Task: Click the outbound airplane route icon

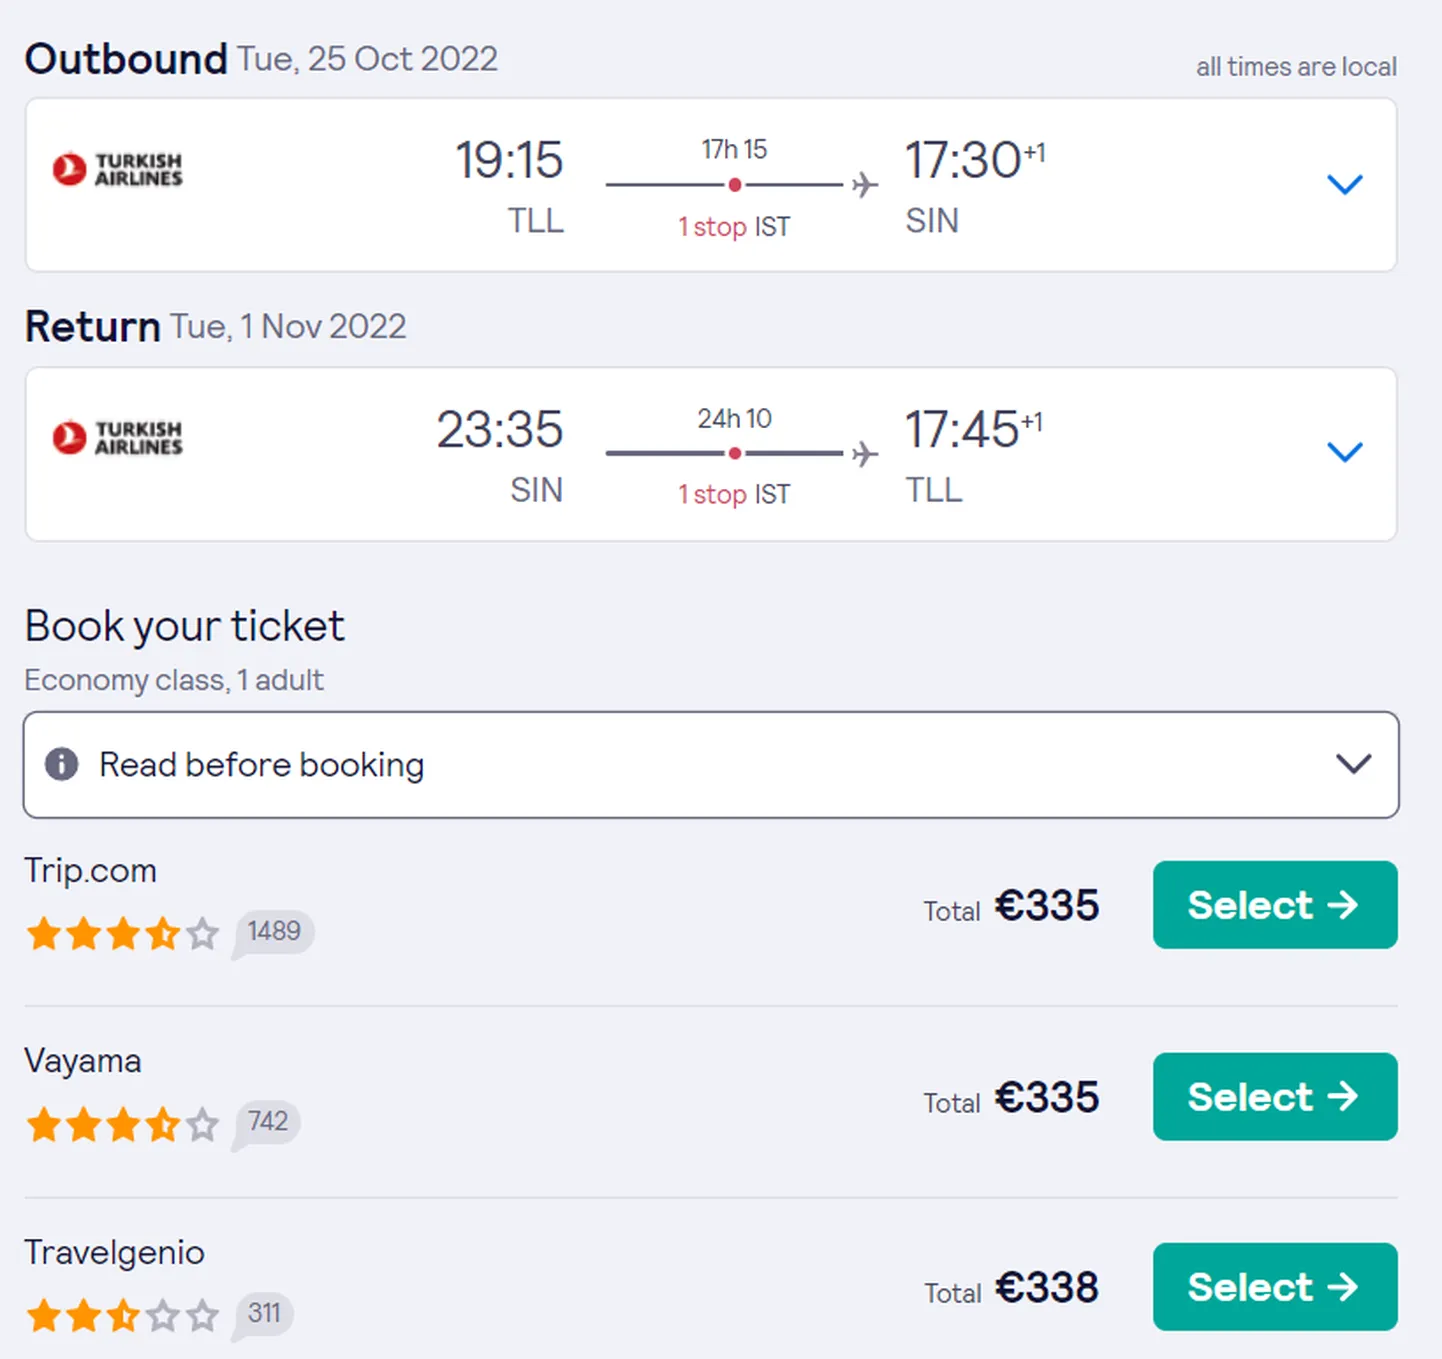Action: click(865, 185)
